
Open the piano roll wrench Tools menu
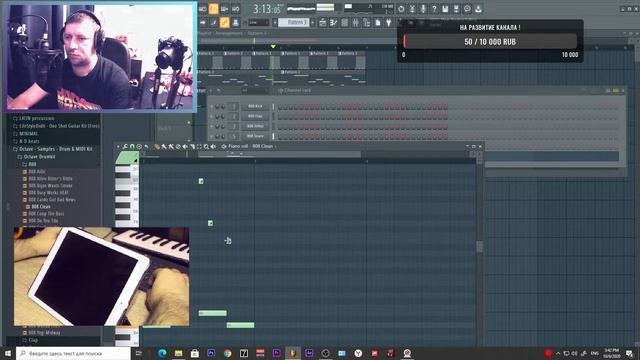(125, 146)
